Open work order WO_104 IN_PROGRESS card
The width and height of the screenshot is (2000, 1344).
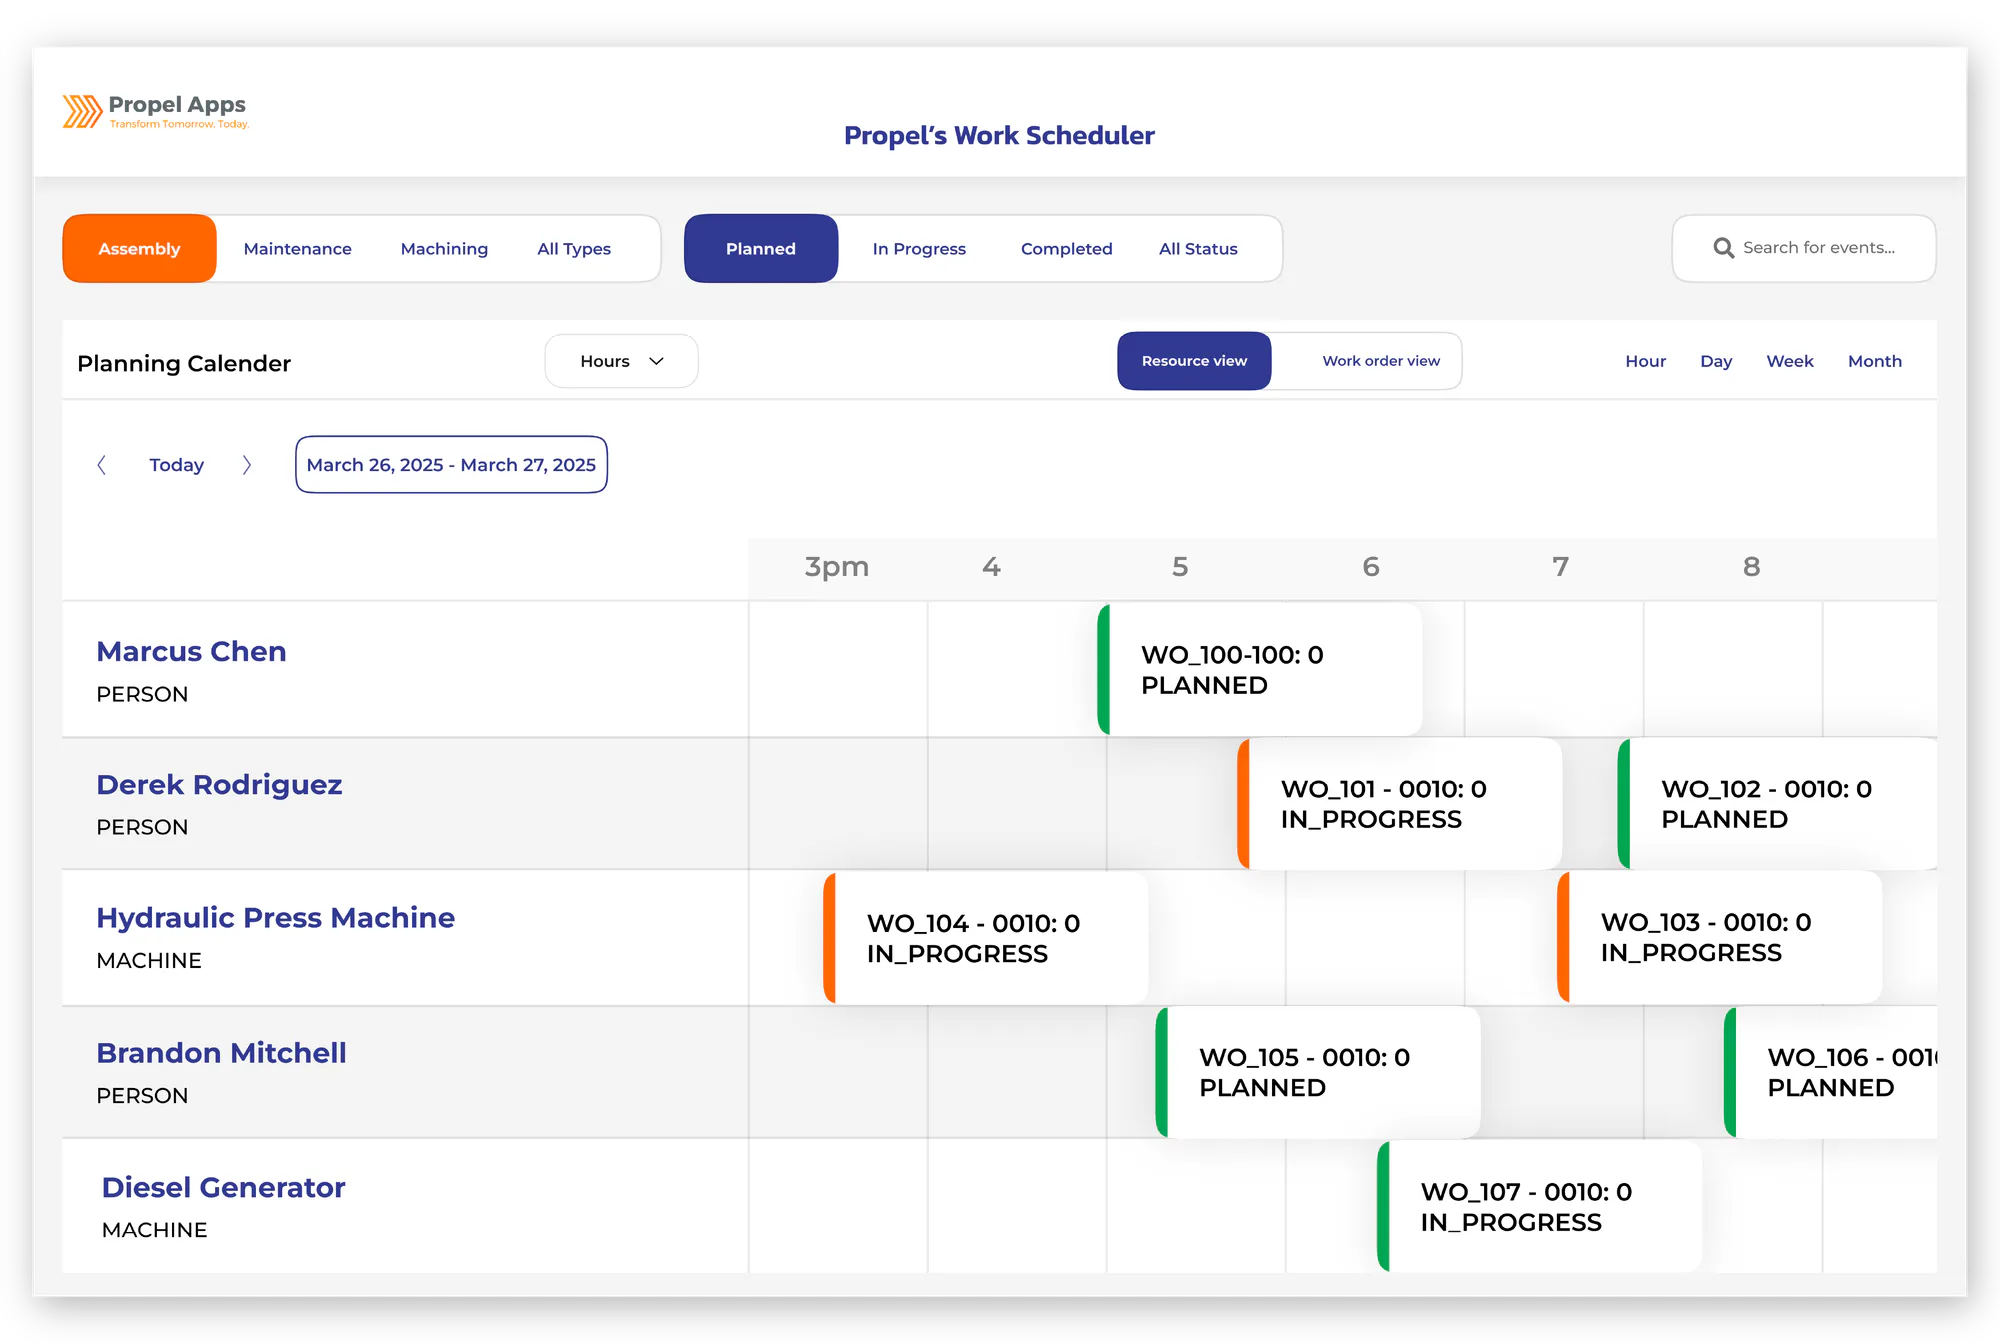click(986, 937)
